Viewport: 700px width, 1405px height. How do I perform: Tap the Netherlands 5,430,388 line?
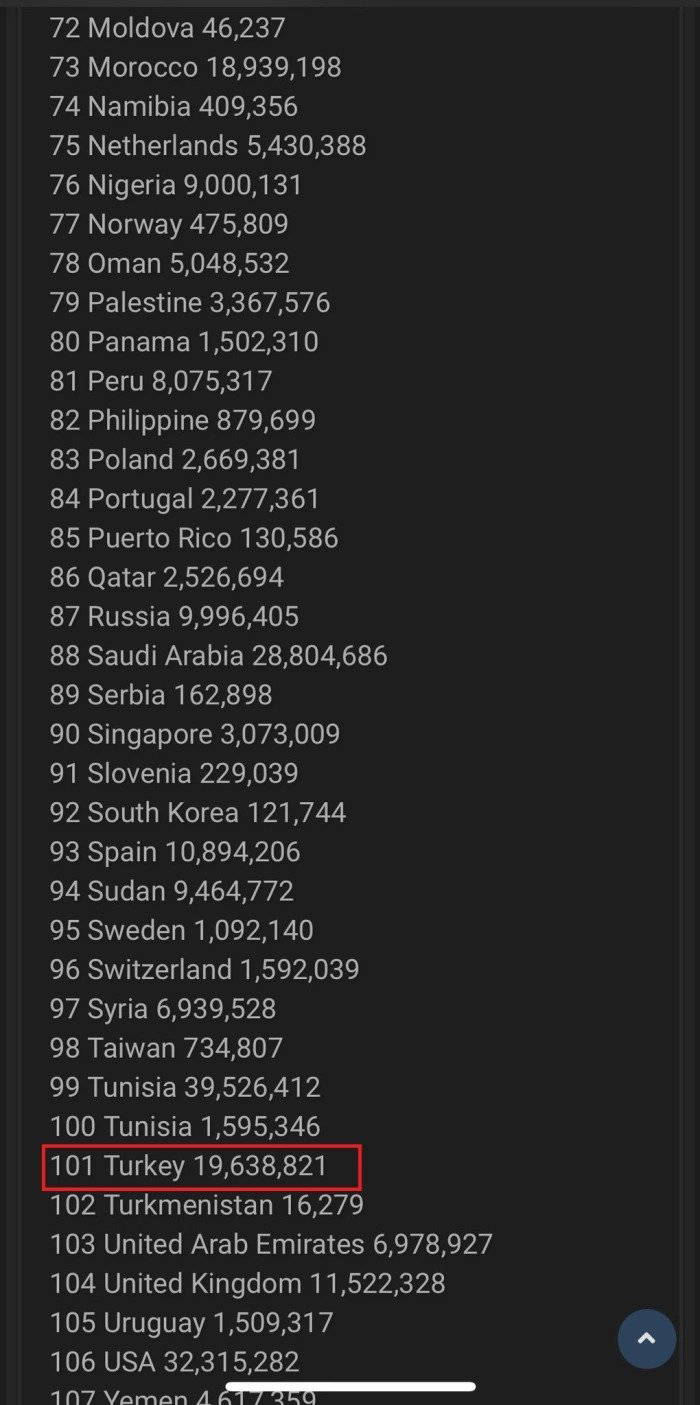coord(208,146)
